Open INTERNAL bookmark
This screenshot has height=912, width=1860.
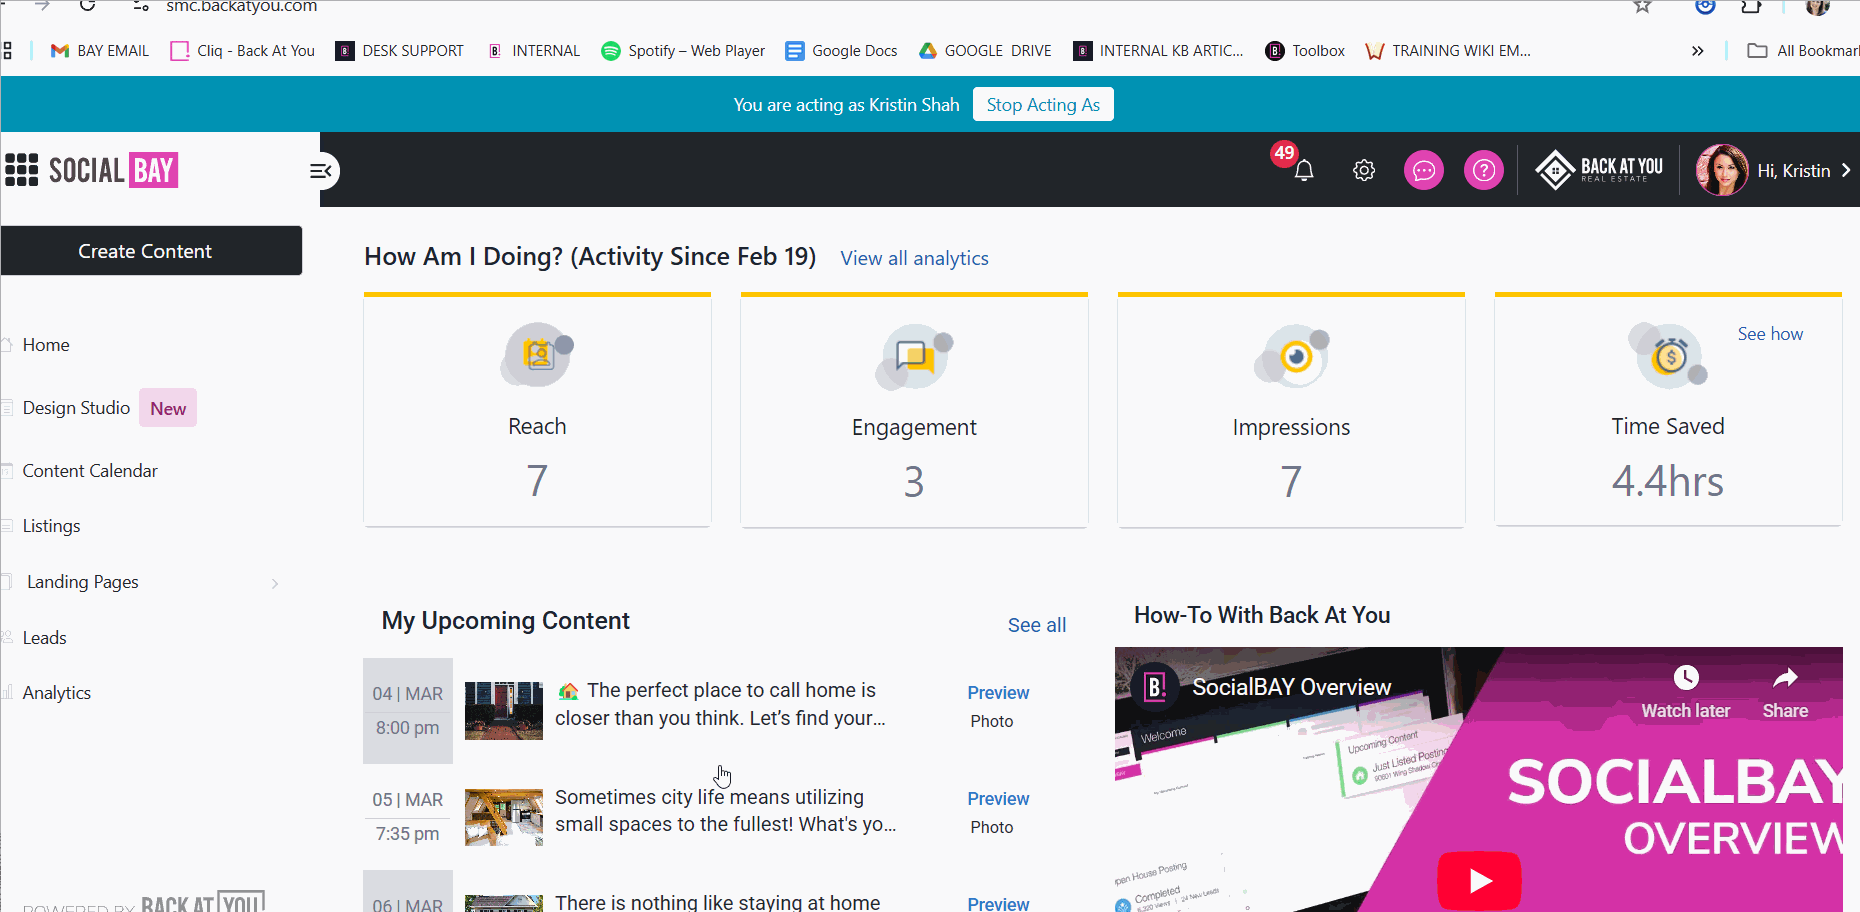pyautogui.click(x=534, y=51)
